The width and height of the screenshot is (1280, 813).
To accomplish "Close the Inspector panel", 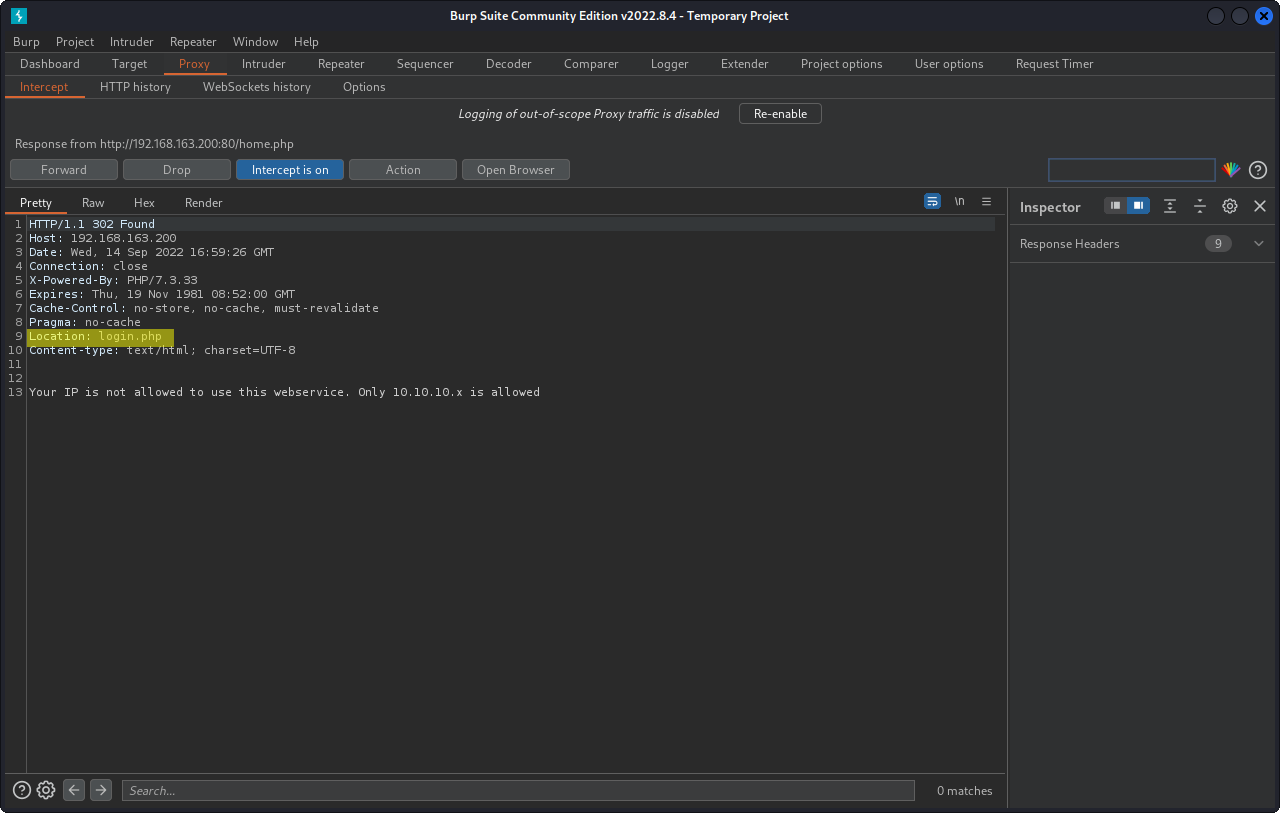I will point(1260,206).
